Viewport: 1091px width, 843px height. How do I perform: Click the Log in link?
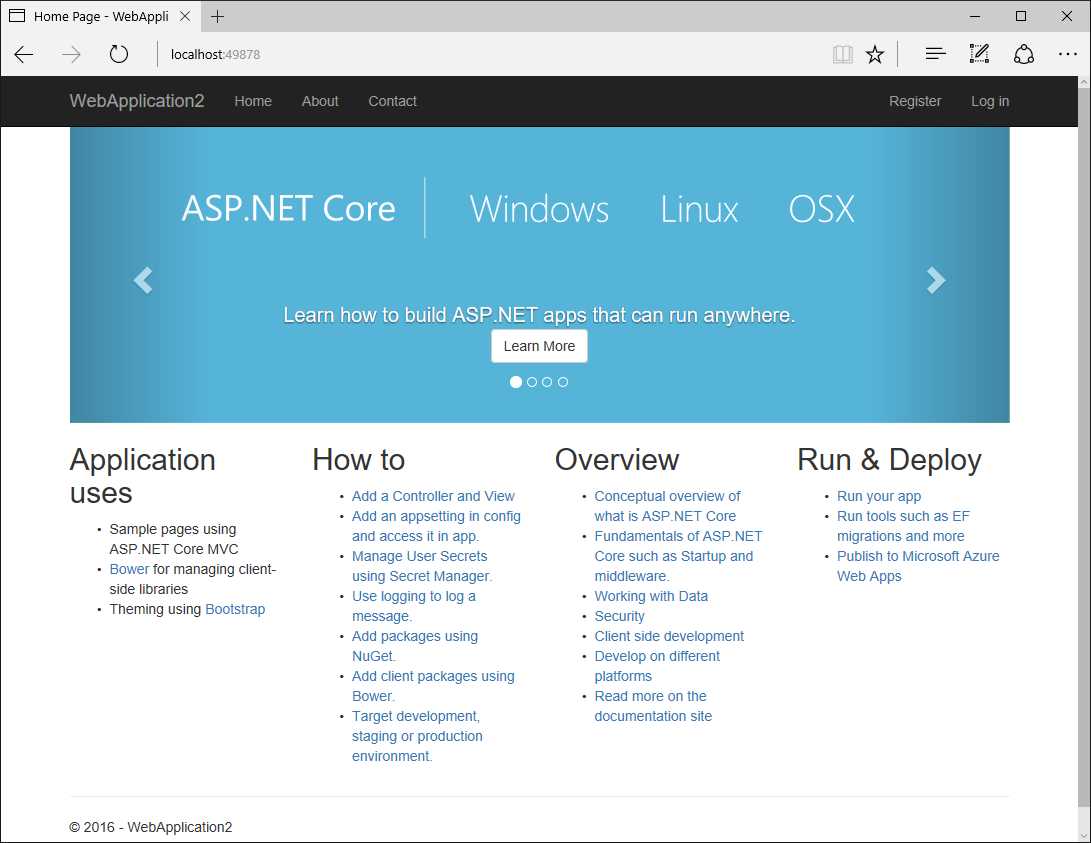coord(989,101)
